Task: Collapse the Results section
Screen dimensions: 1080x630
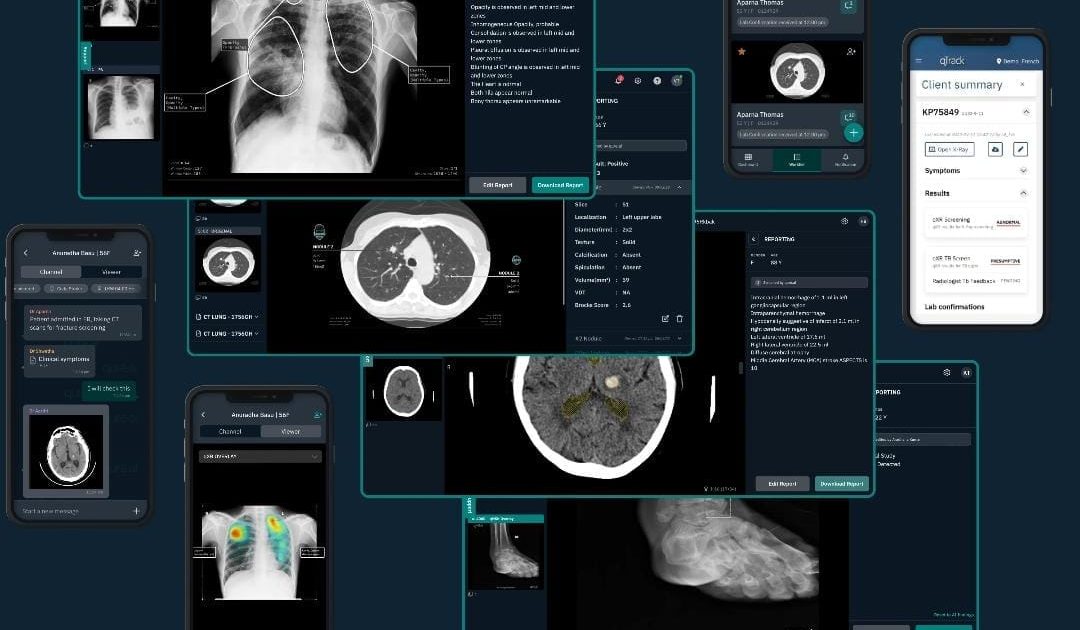Action: point(1022,193)
